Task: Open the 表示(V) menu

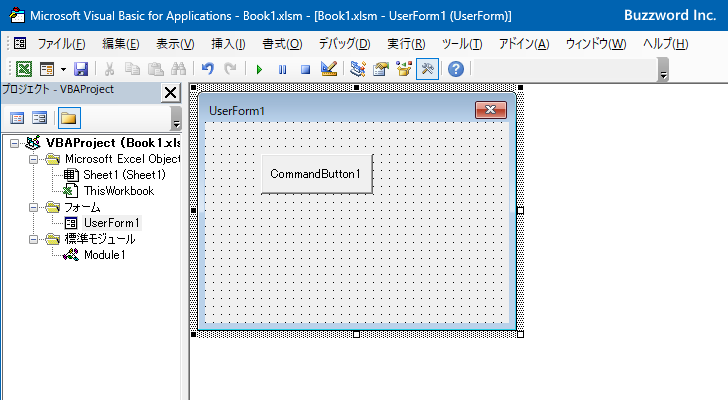Action: [x=175, y=44]
